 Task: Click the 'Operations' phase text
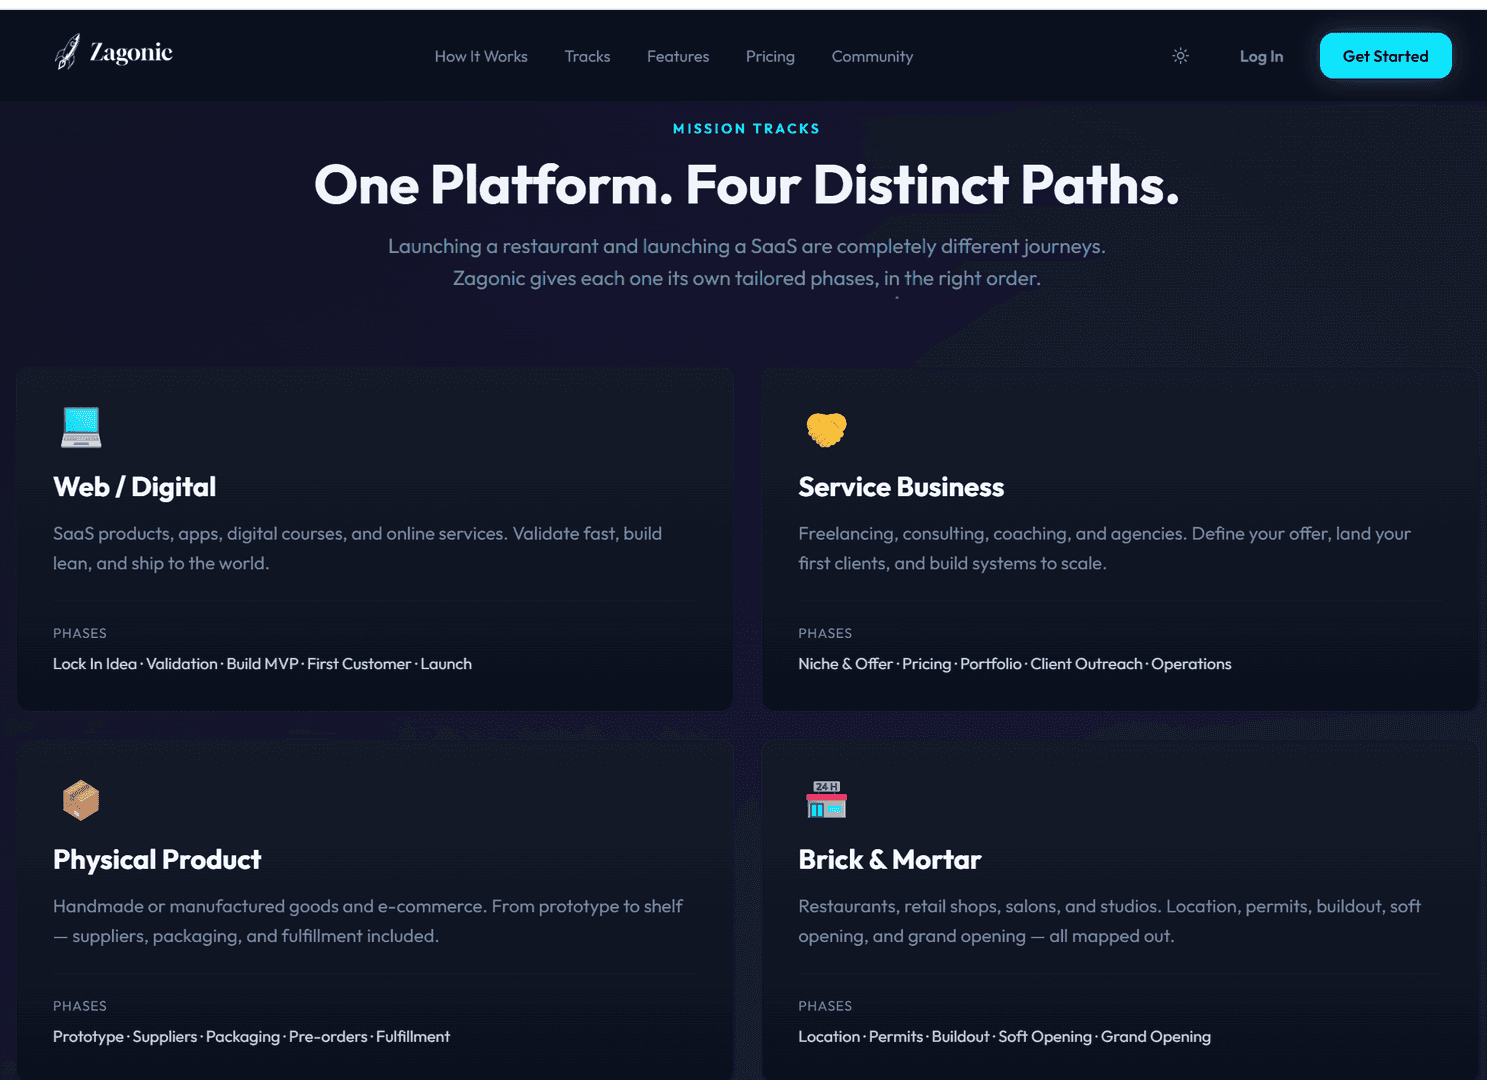click(x=1191, y=664)
